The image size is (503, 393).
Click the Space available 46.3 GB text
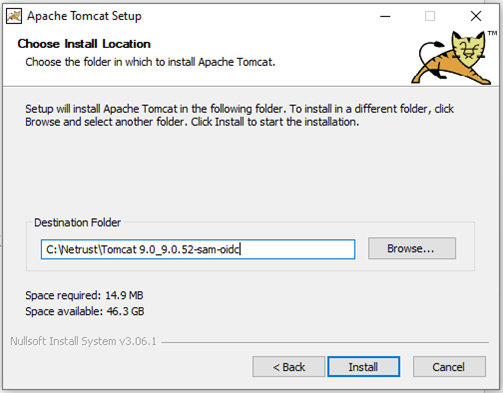(x=85, y=311)
